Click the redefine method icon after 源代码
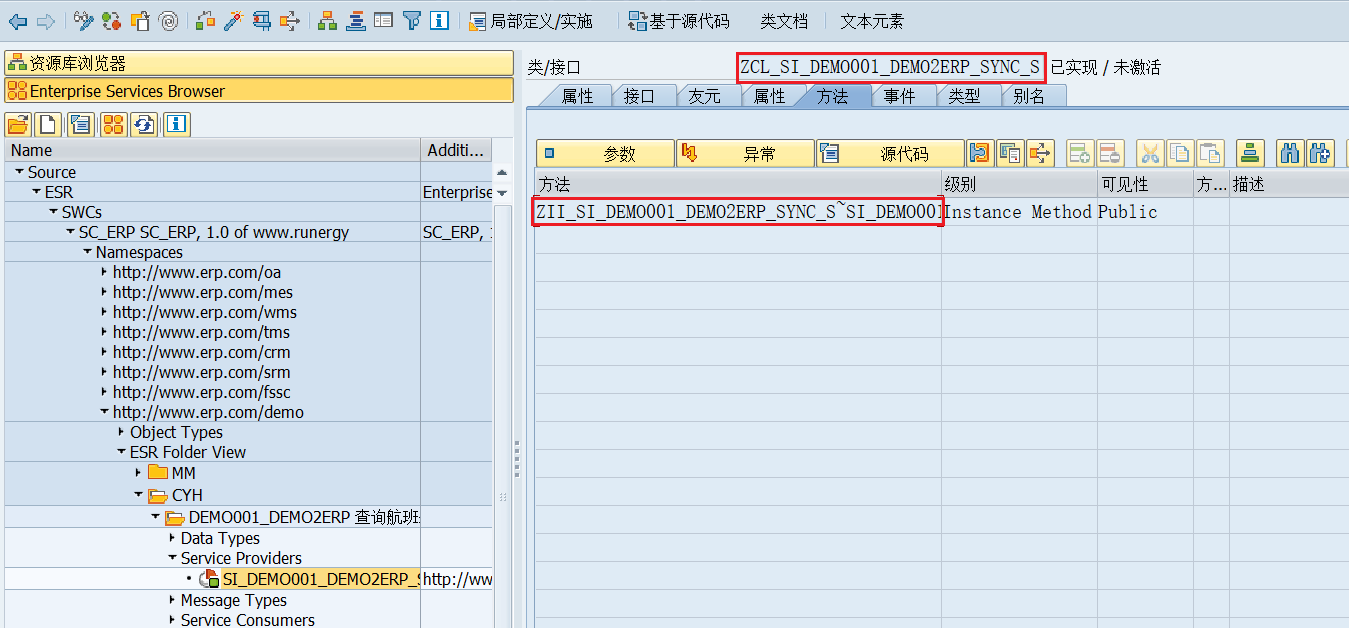This screenshot has width=1349, height=628. click(980, 153)
